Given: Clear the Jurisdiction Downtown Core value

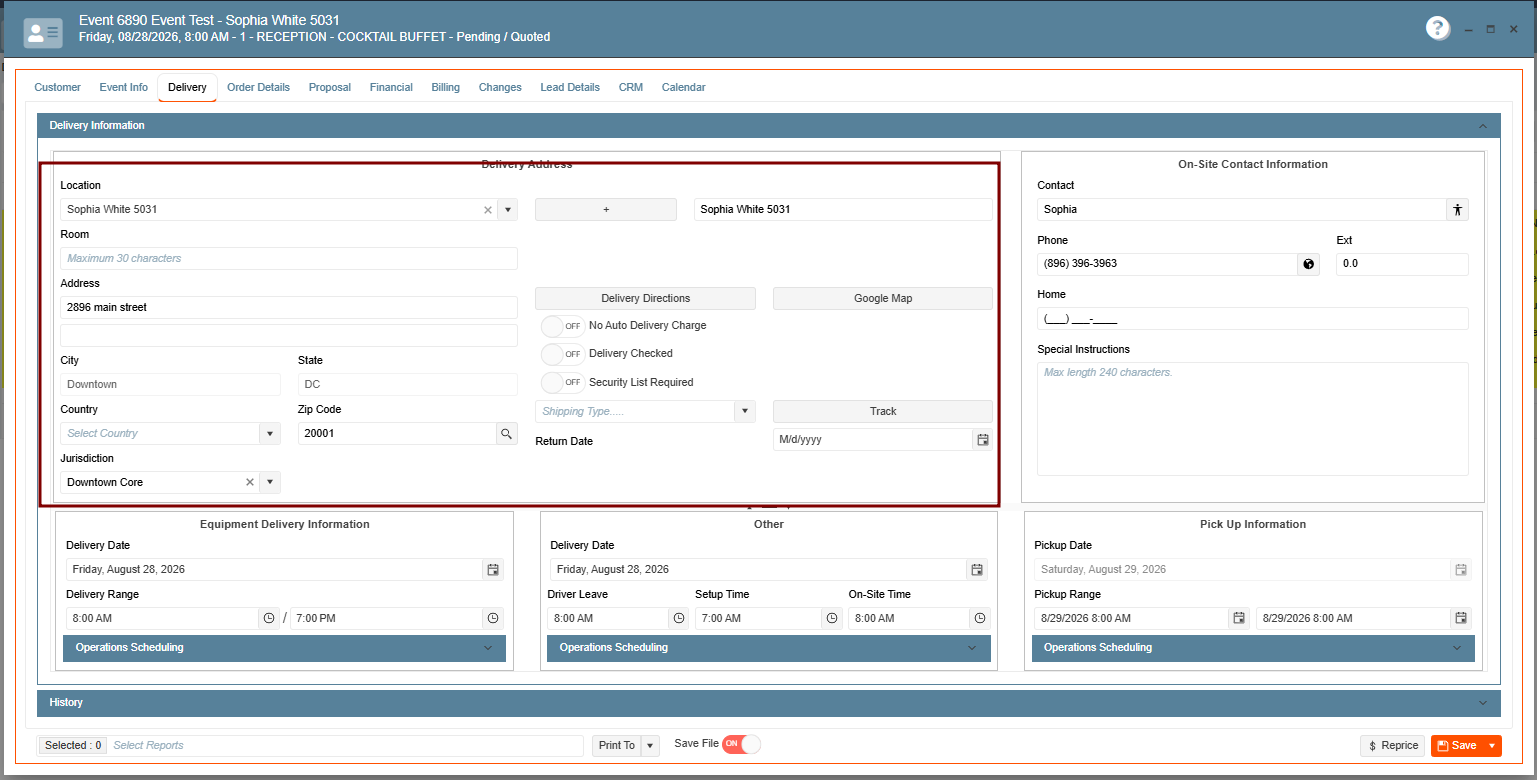Looking at the screenshot, I should [x=250, y=483].
